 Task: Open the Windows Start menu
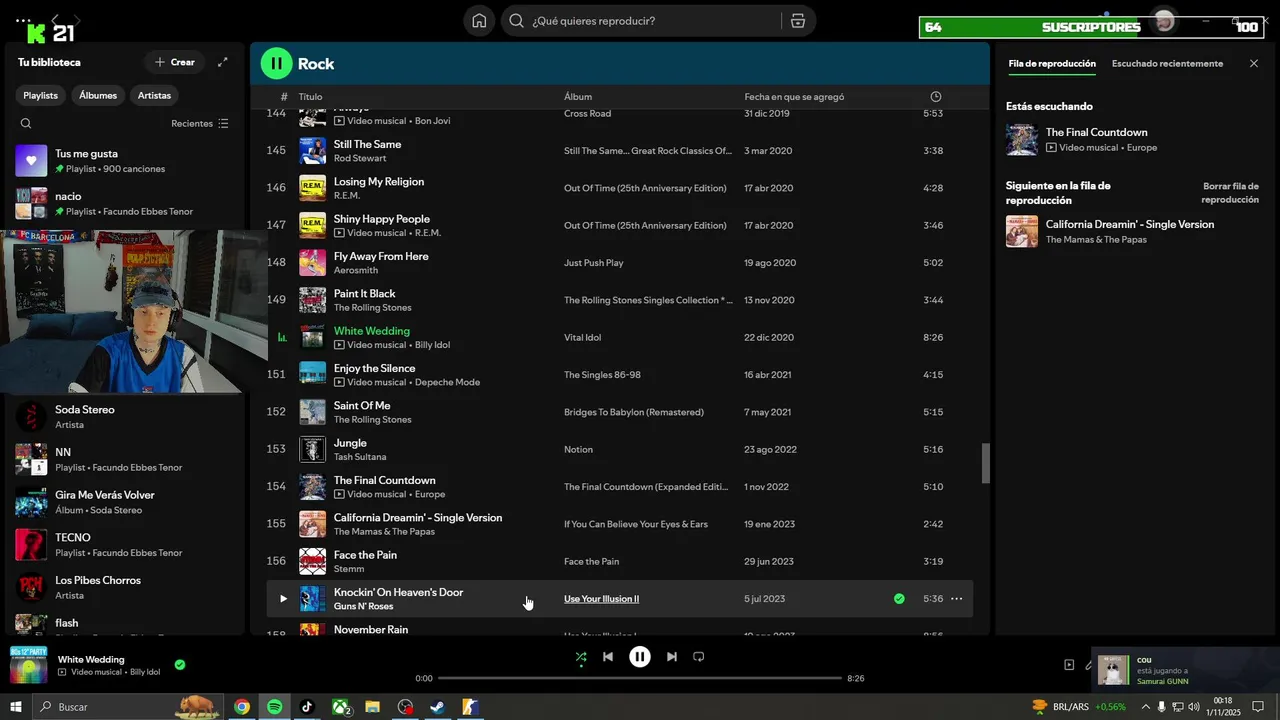click(x=16, y=707)
